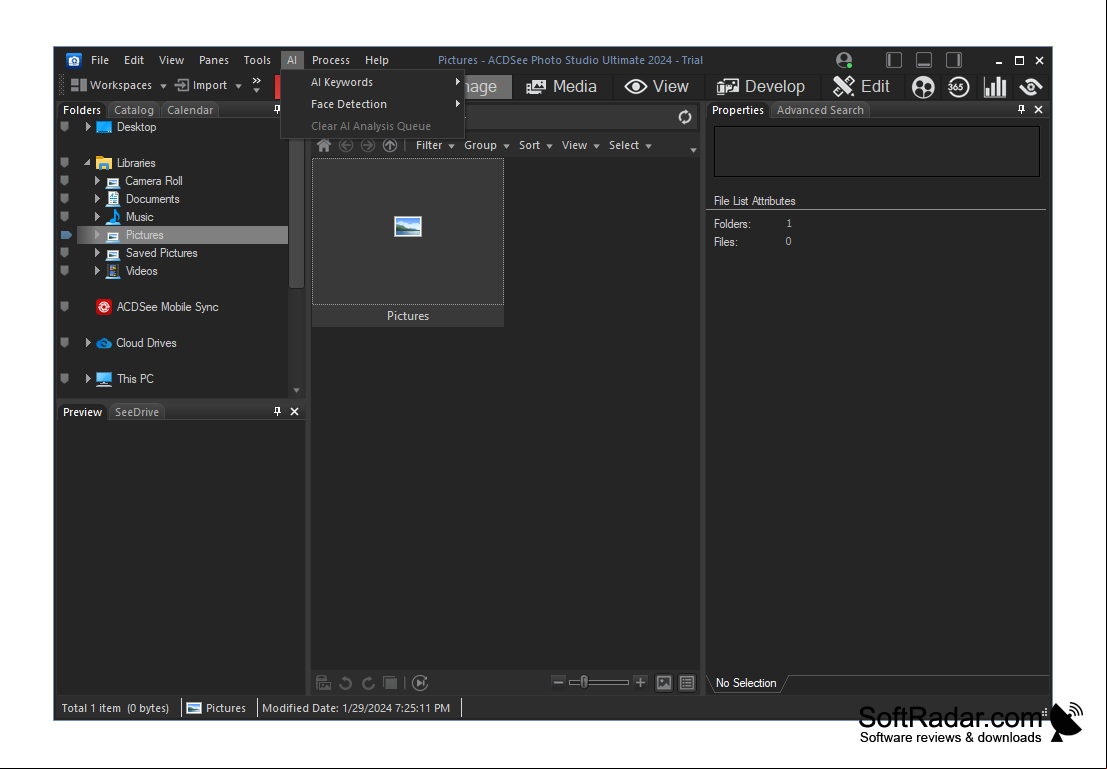Toggle Easy-Select marker for ACDSee Mobile Sync
1107x769 pixels.
65,307
